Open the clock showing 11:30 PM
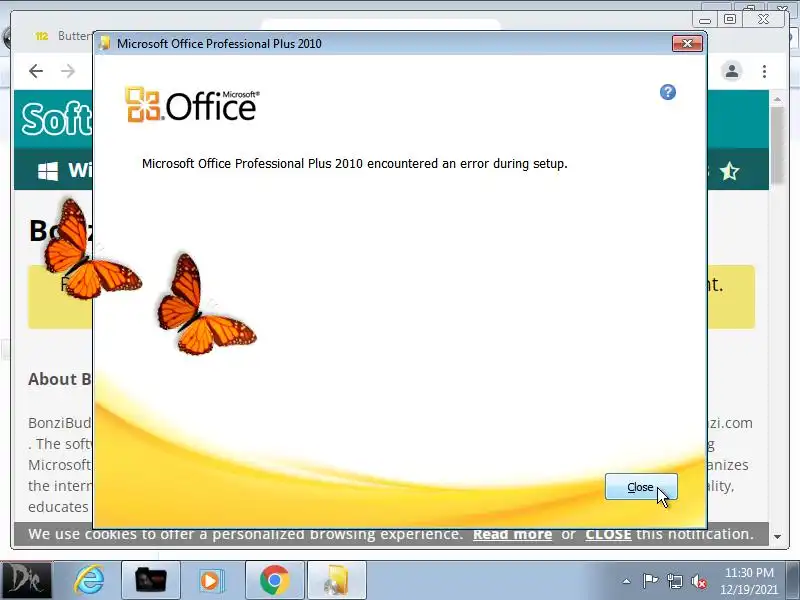 click(x=749, y=581)
